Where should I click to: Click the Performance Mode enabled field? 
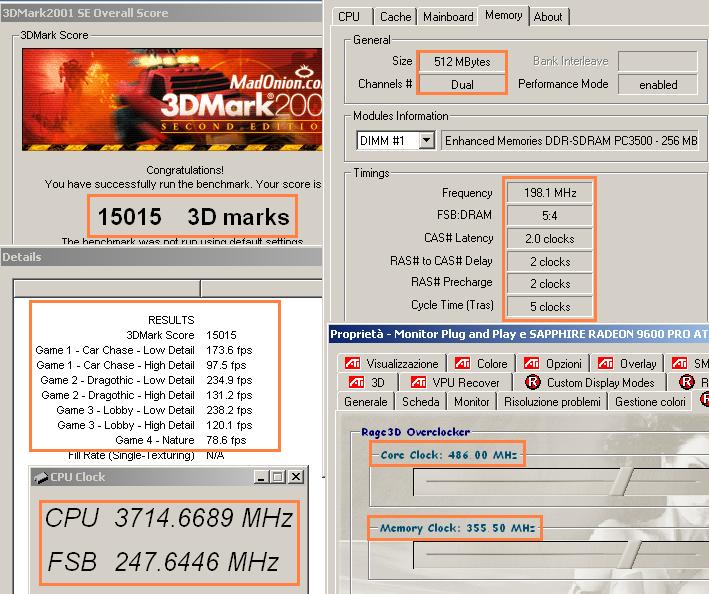(658, 85)
